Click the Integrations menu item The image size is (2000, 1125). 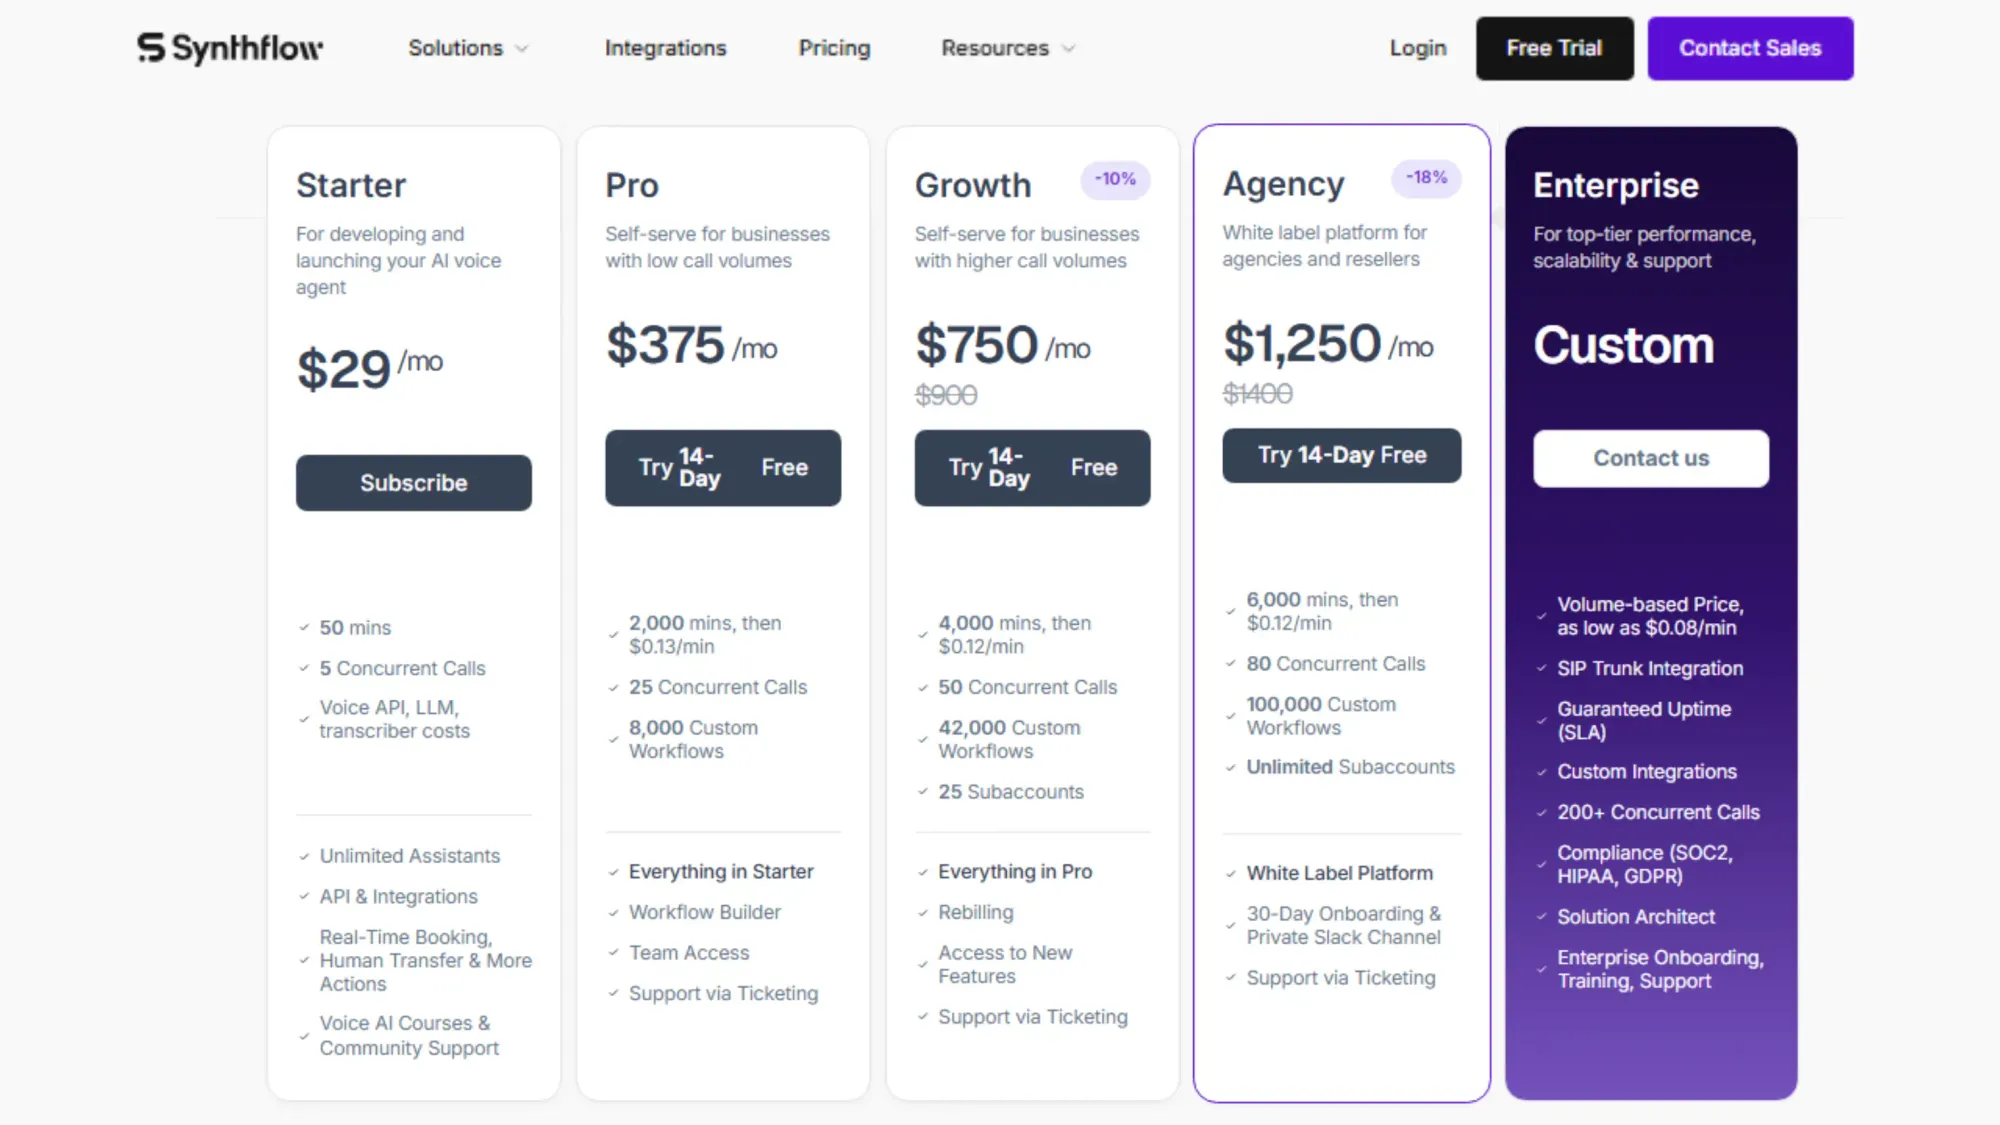(x=664, y=48)
